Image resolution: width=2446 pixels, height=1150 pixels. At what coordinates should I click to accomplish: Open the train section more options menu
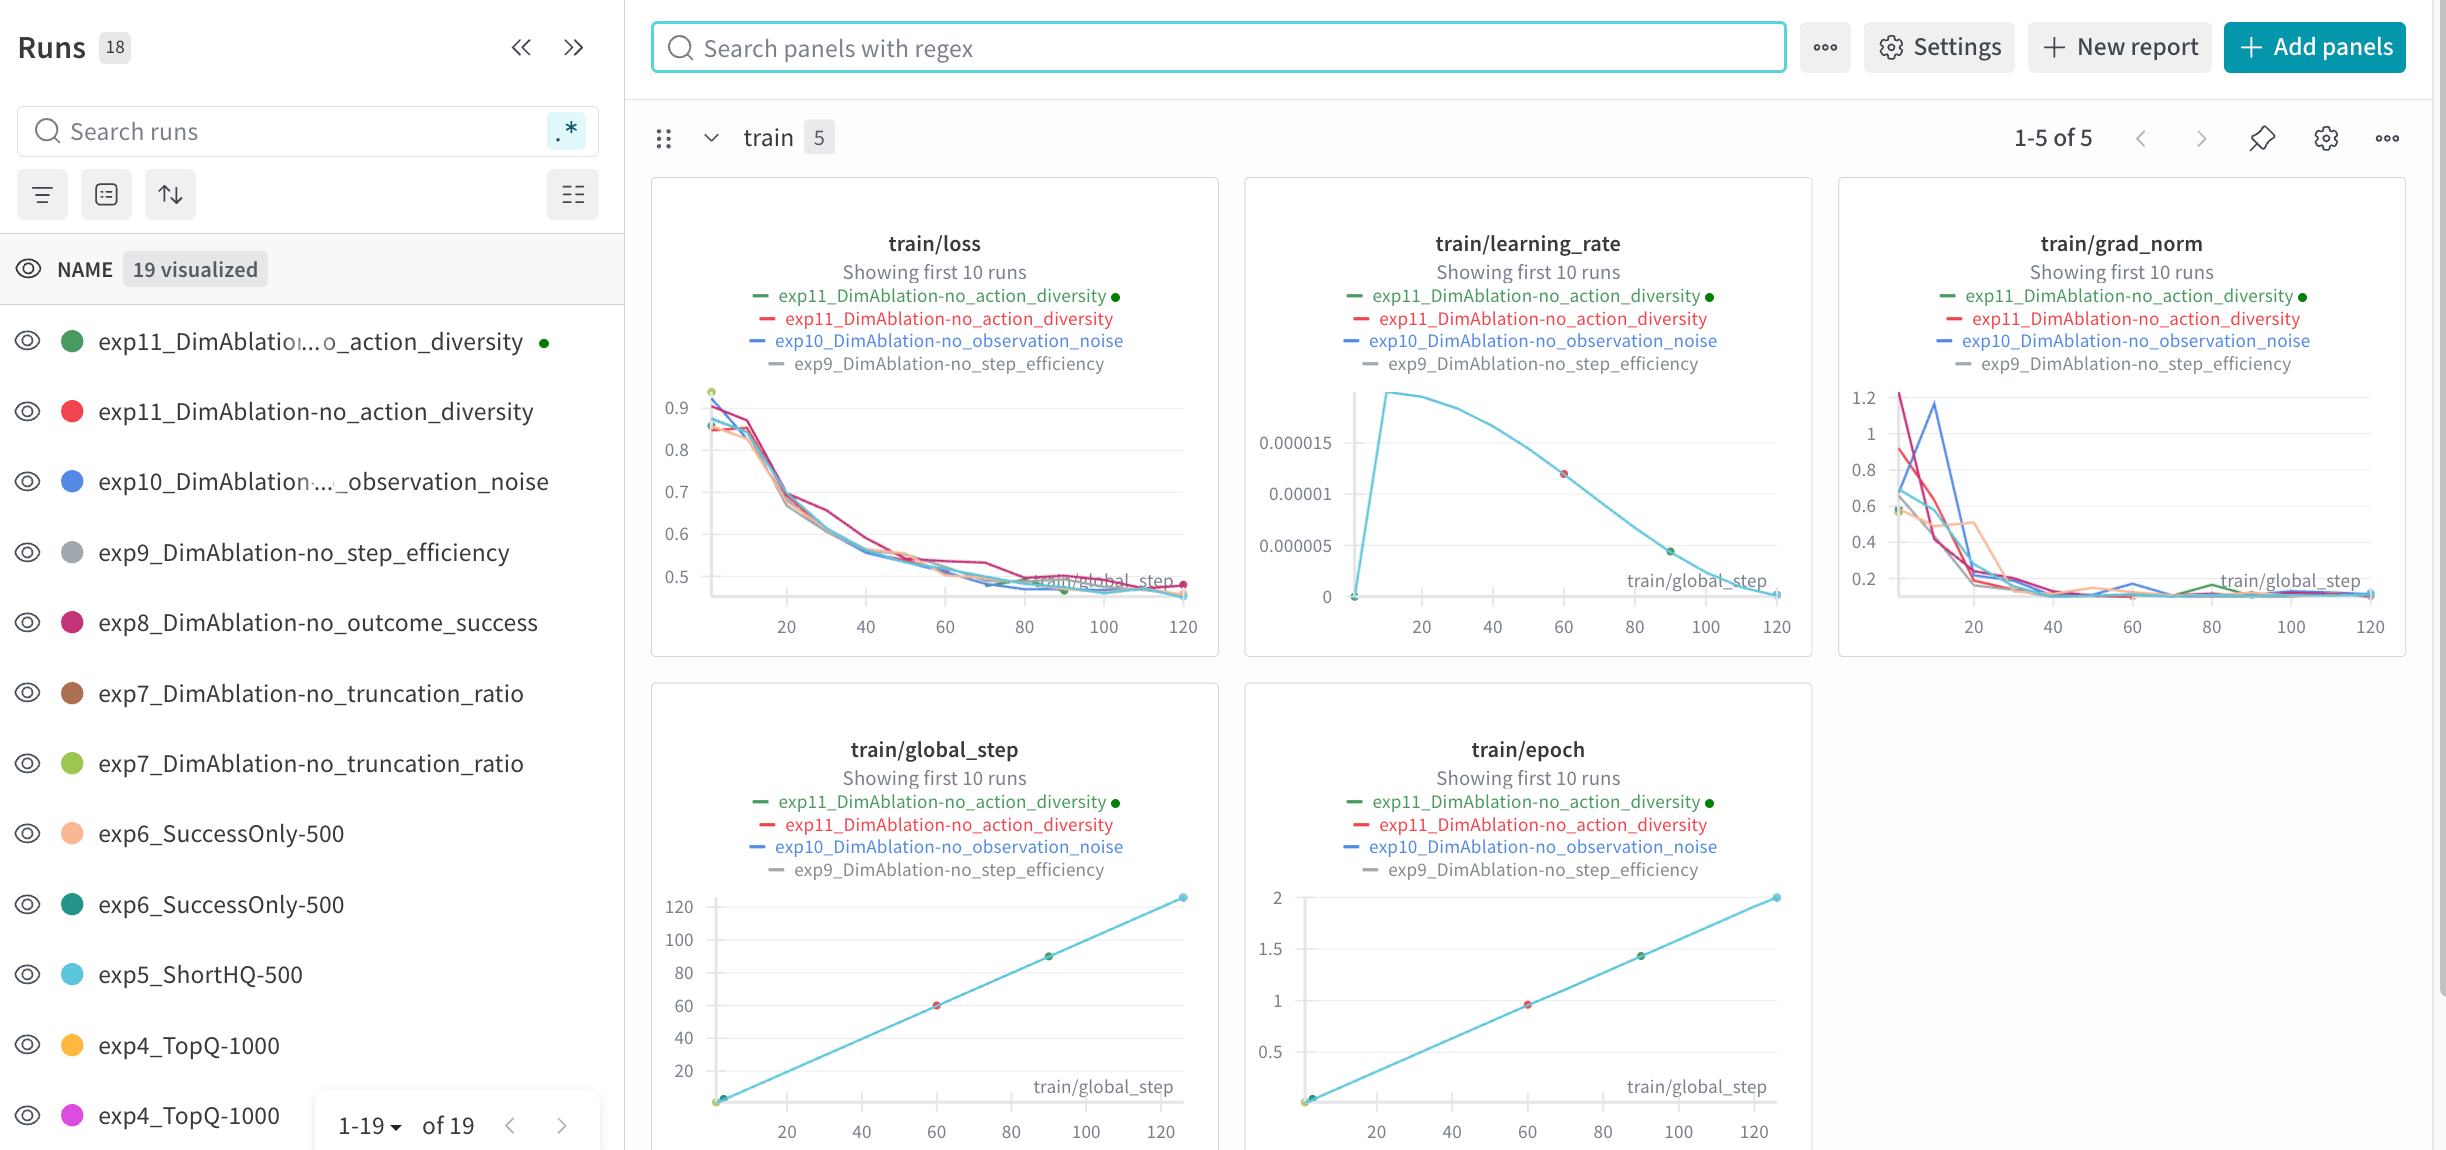[x=2387, y=138]
